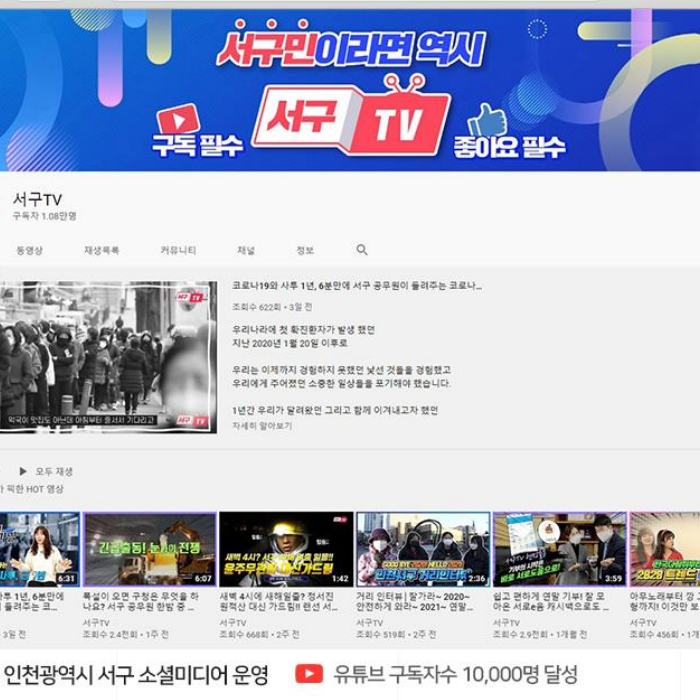The image size is (700, 700).
Task: Click the blue thumbs-up icon above 좋아요 필수
Action: [x=488, y=121]
